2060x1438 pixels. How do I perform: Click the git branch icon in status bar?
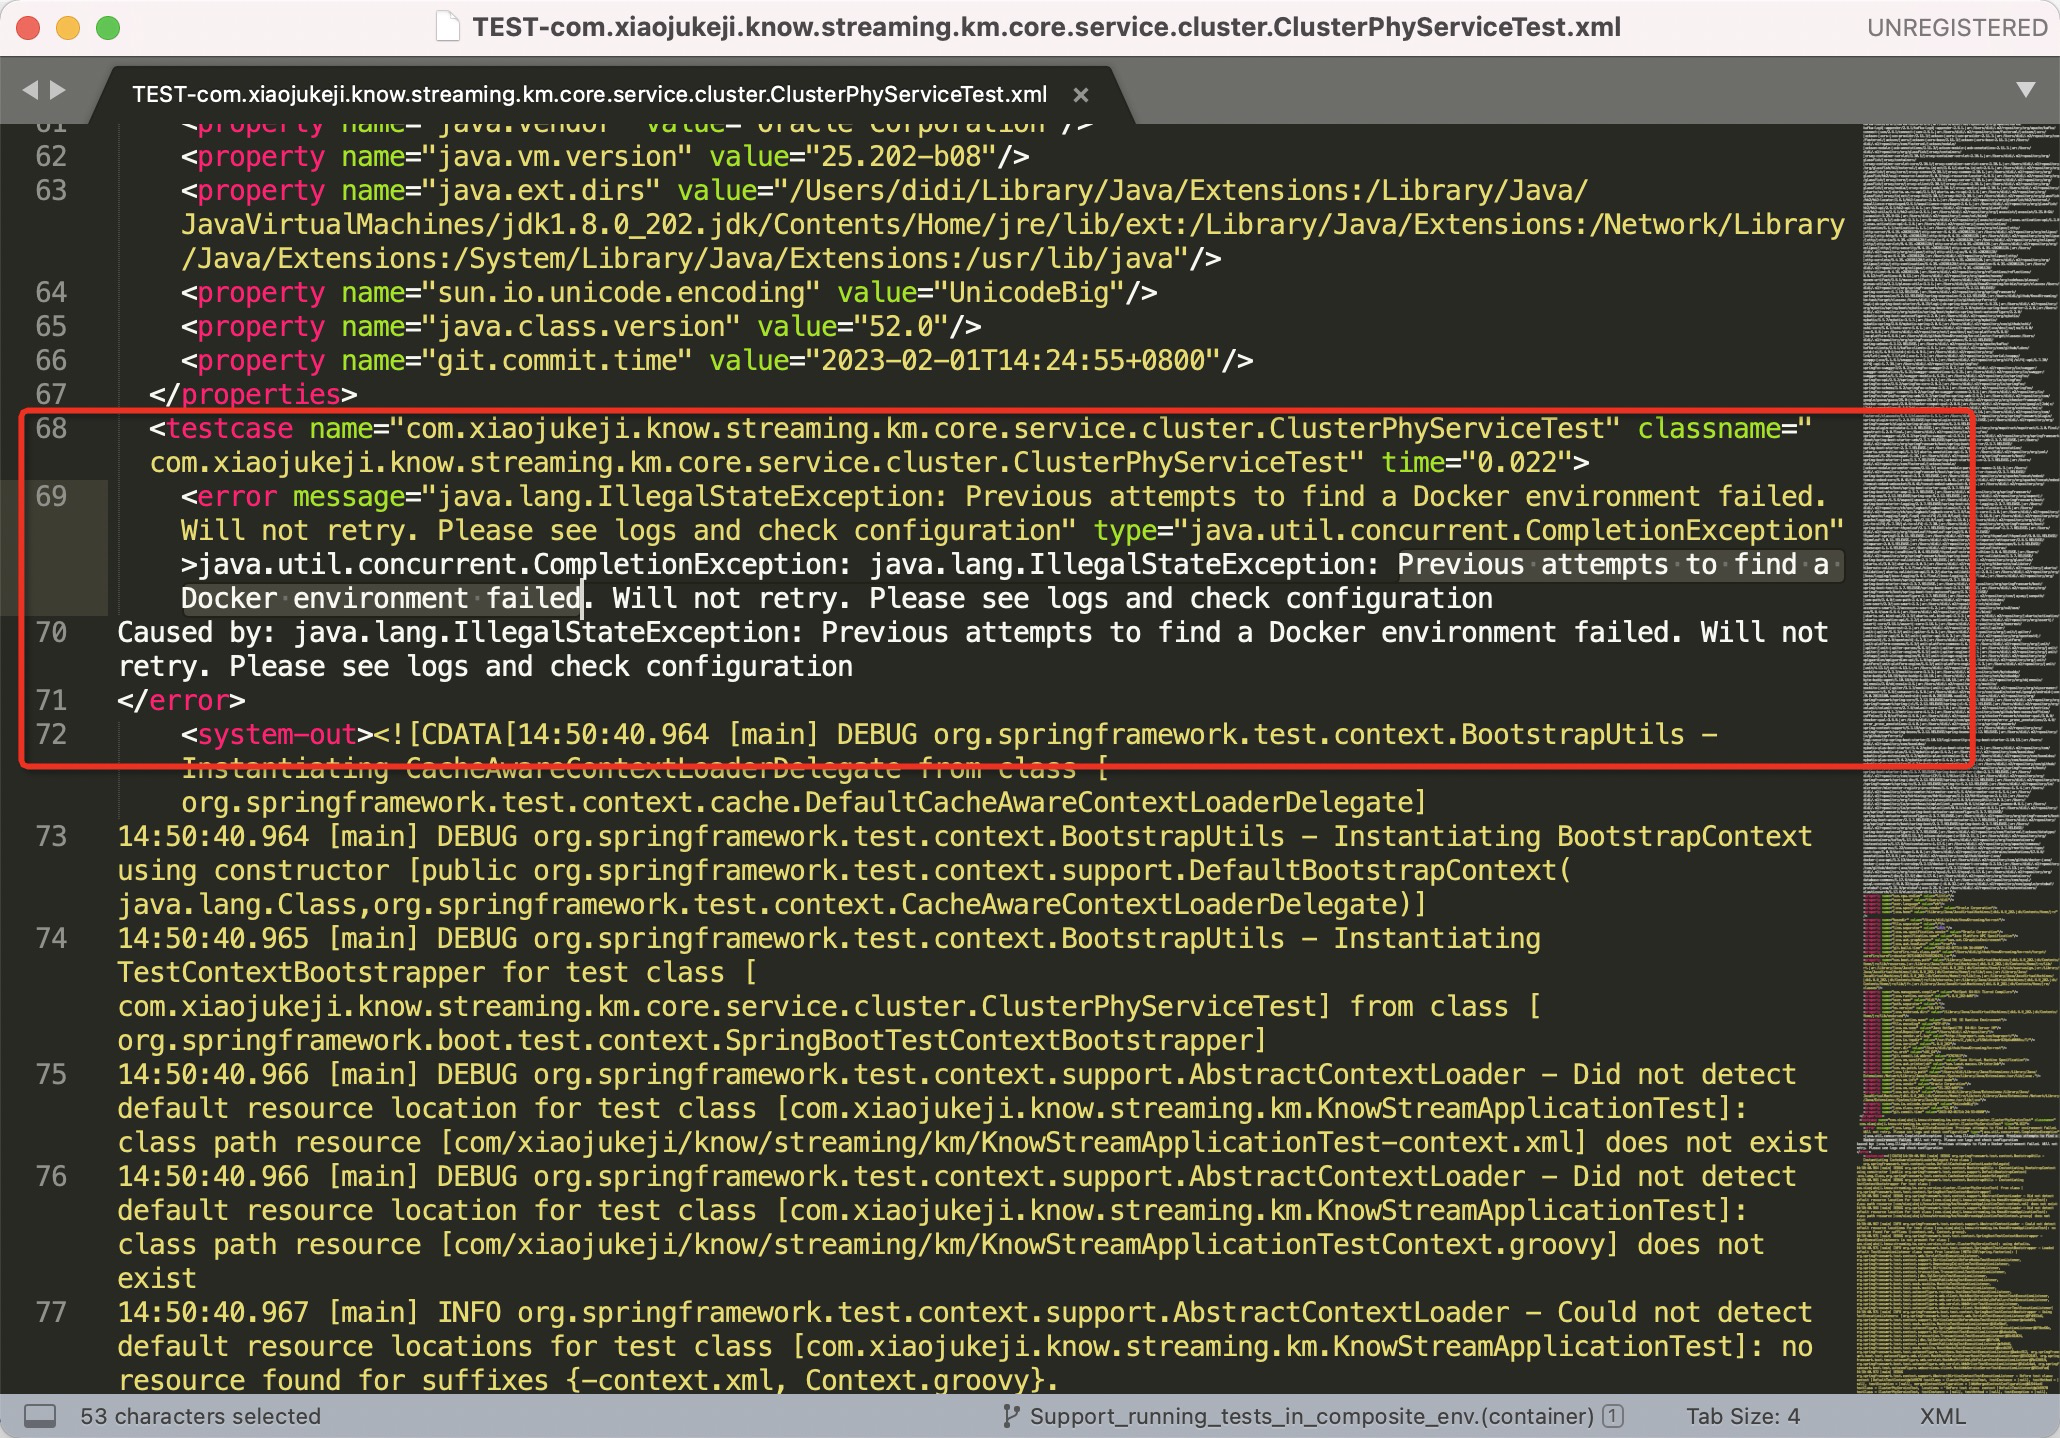(1011, 1416)
